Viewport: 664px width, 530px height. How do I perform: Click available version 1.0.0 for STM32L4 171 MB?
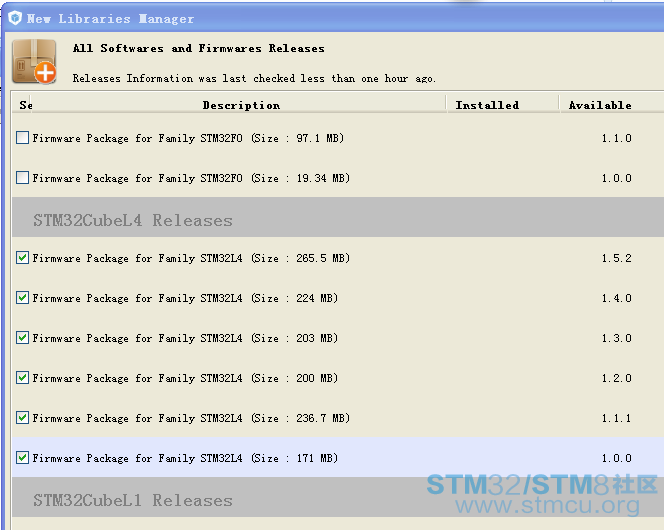click(x=617, y=458)
